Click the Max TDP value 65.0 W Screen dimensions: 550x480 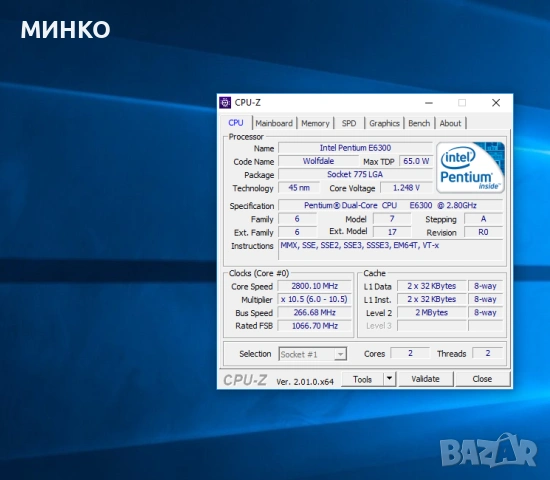416,161
